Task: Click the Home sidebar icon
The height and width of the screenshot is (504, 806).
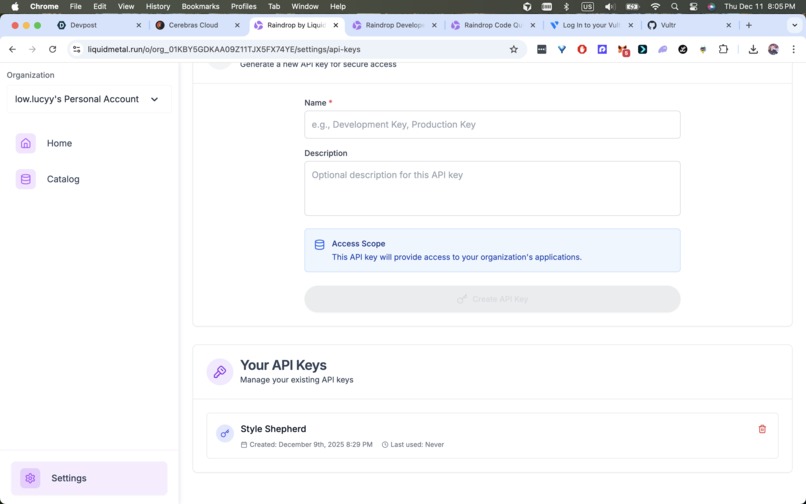Action: (x=26, y=143)
